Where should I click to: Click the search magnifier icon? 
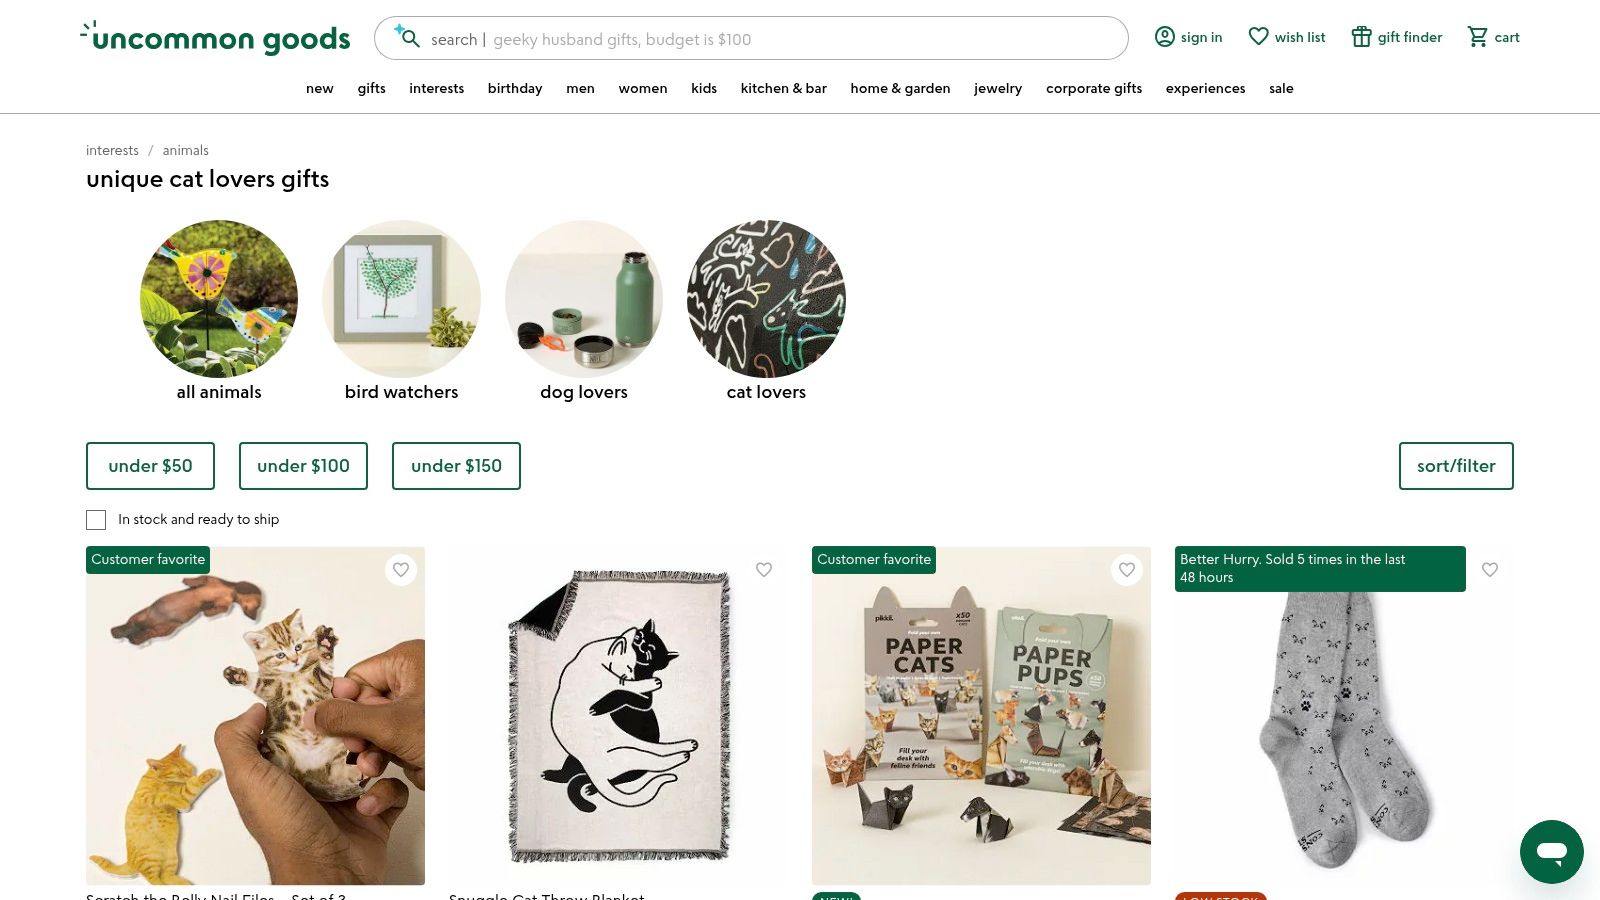coord(408,38)
